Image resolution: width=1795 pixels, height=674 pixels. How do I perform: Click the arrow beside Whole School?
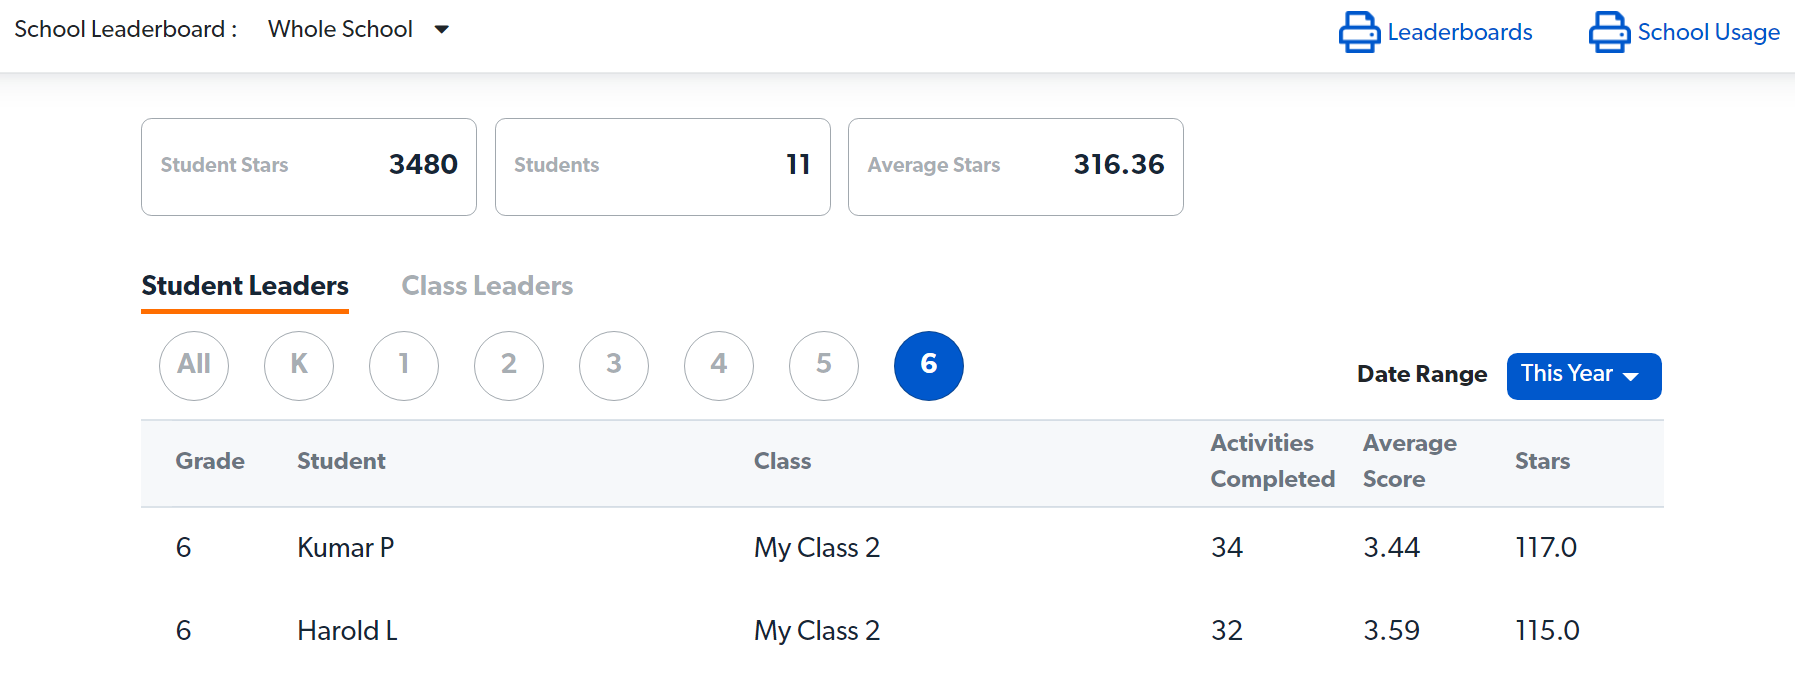pos(441,30)
